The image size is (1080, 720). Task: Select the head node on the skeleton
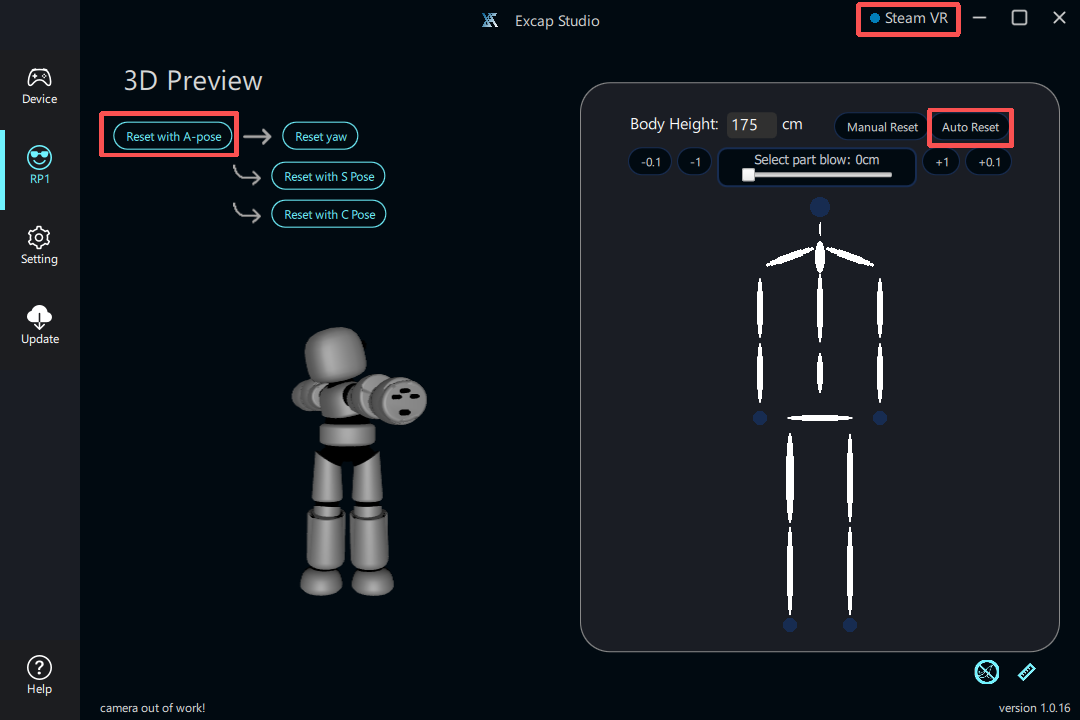(x=820, y=207)
